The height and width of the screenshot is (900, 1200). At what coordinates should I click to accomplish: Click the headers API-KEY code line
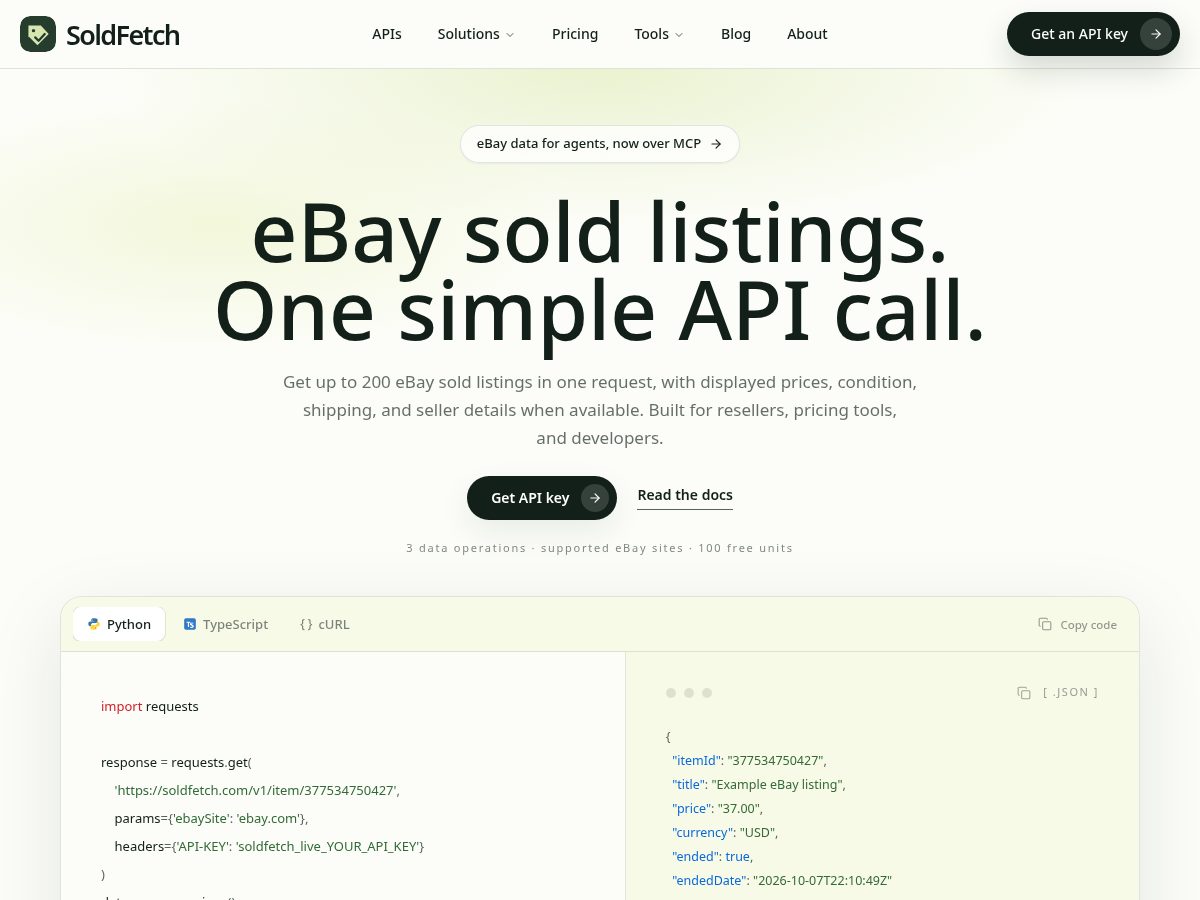pos(270,846)
